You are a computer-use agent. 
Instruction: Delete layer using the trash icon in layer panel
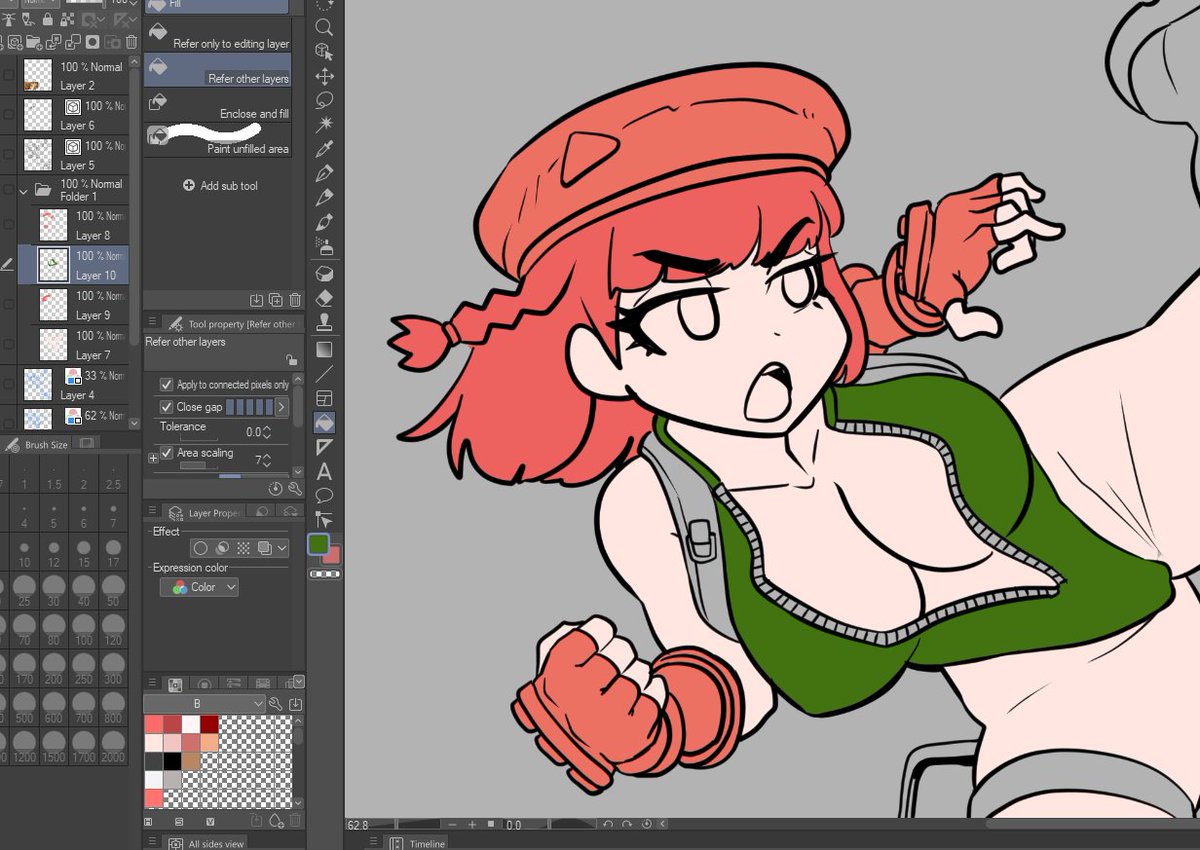[x=131, y=42]
